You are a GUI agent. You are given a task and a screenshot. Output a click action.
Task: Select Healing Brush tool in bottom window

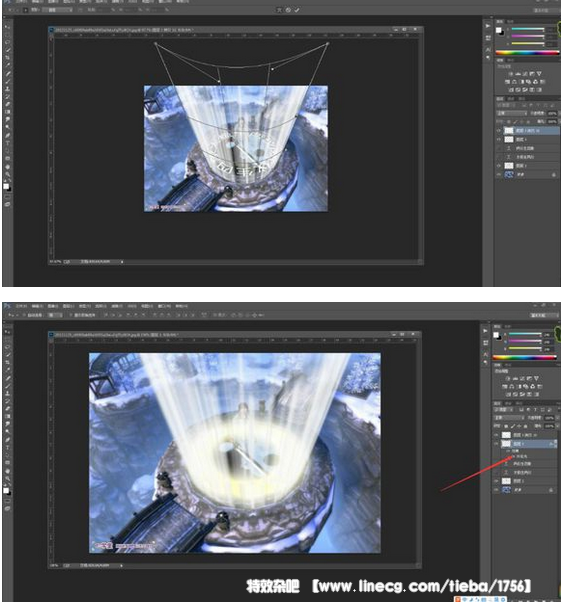[8, 378]
